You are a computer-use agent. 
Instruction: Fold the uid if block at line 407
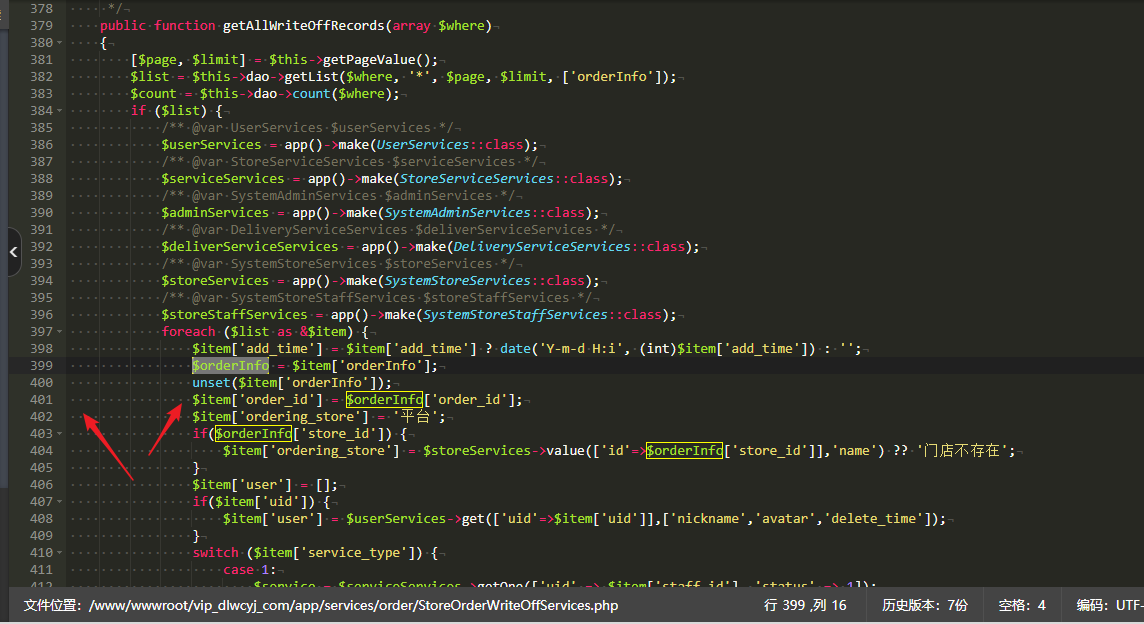tap(61, 502)
